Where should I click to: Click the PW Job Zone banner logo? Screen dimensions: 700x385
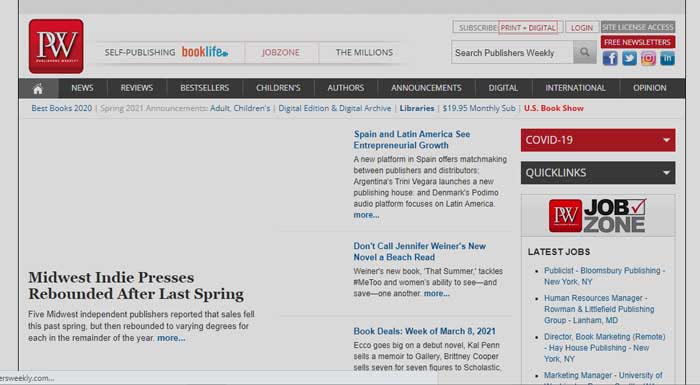598,216
